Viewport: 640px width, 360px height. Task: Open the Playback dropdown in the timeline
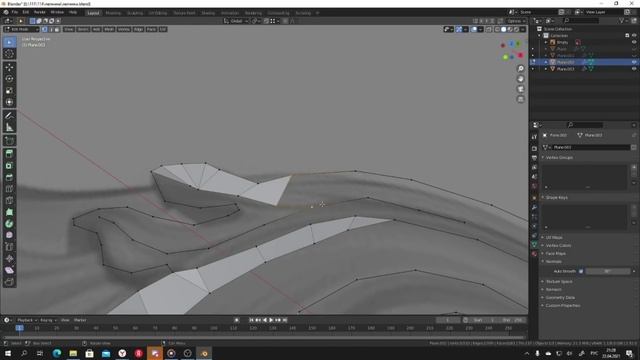(27, 320)
